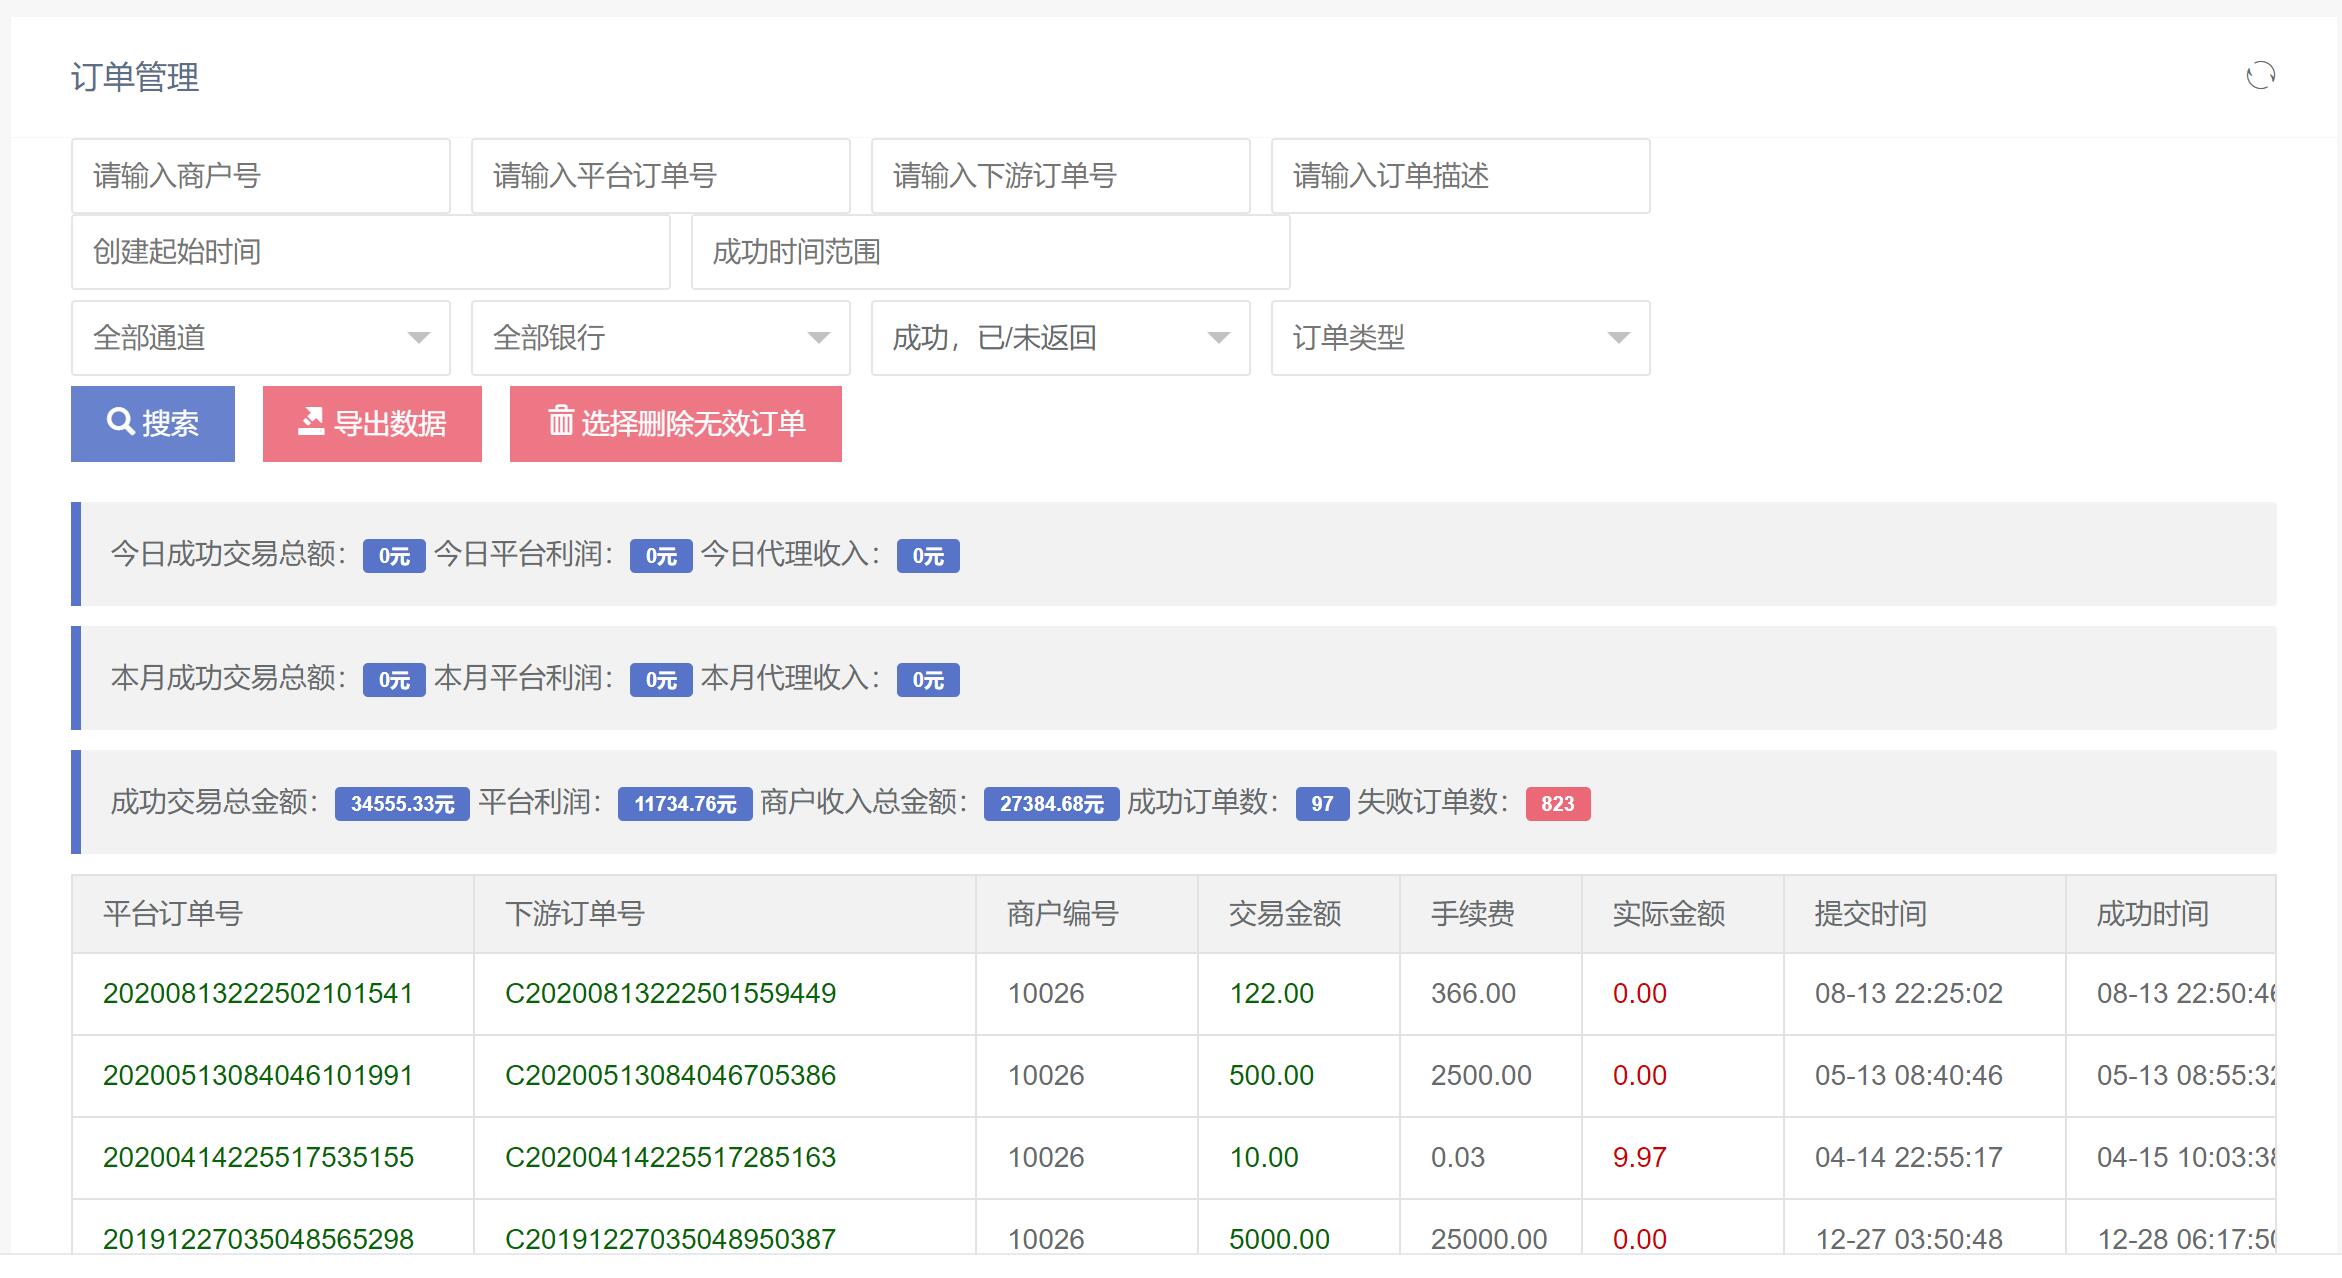Click the failed orders count badge 823
The width and height of the screenshot is (2342, 1278).
click(1557, 804)
